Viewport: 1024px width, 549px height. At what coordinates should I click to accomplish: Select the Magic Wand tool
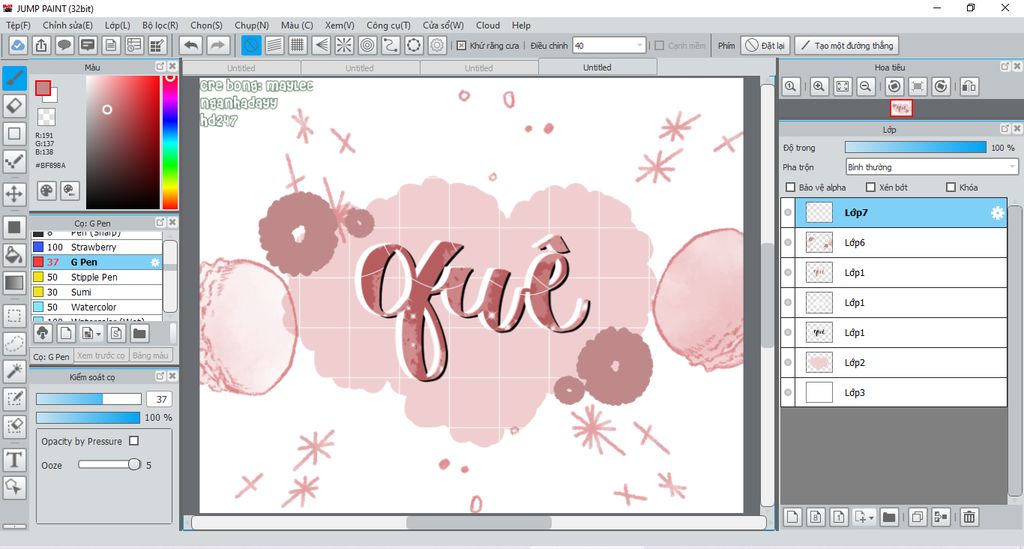click(14, 371)
